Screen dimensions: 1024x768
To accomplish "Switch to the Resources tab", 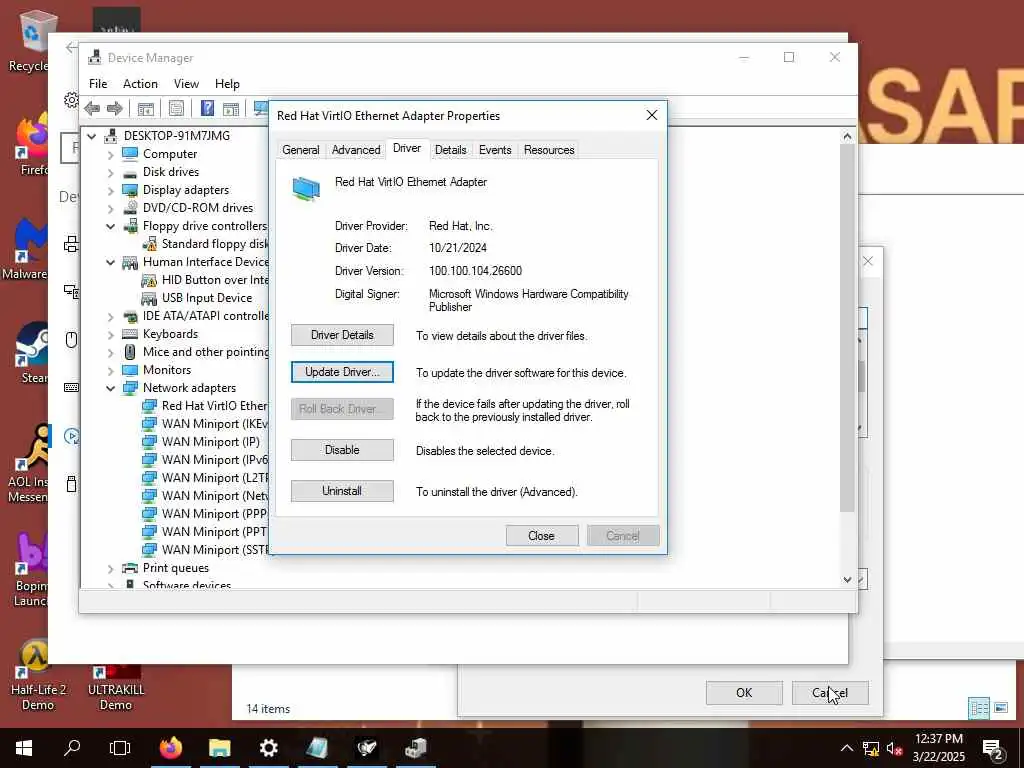I will (x=549, y=150).
